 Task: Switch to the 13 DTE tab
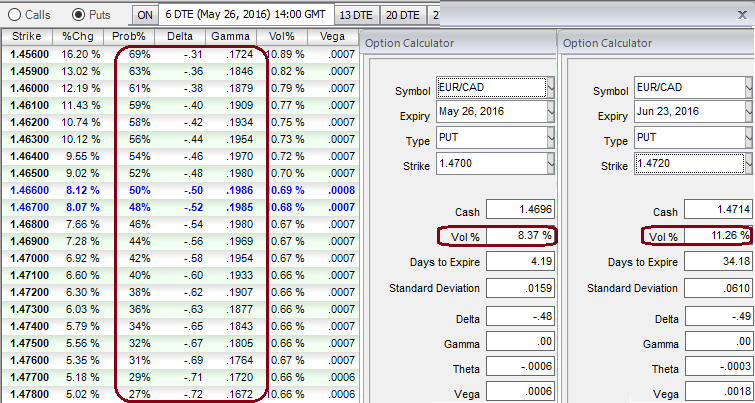click(x=356, y=15)
